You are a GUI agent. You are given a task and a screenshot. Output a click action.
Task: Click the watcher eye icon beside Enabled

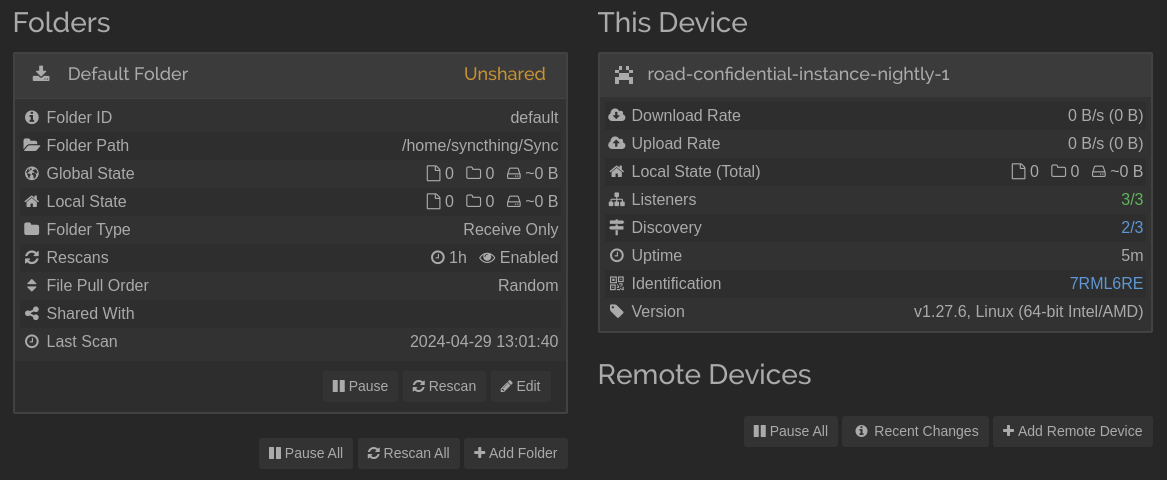[487, 257]
